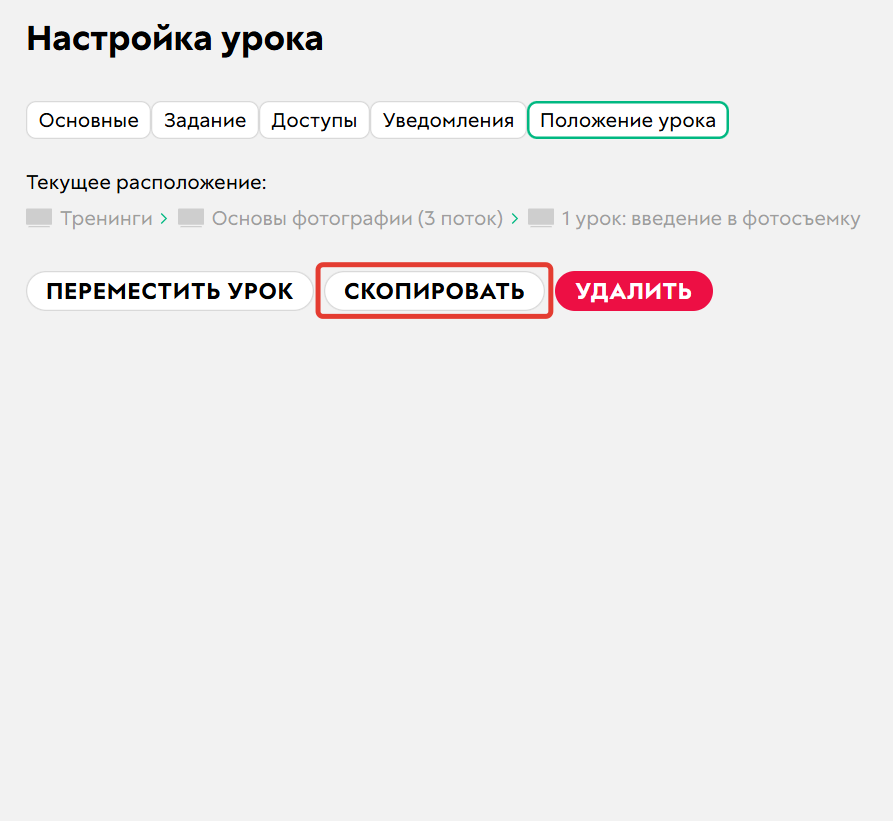
Task: Click the green chevron before 1 урок item
Action: [517, 218]
